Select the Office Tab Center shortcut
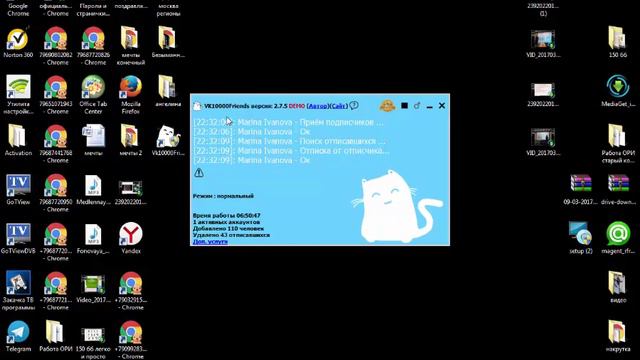 coord(93,95)
